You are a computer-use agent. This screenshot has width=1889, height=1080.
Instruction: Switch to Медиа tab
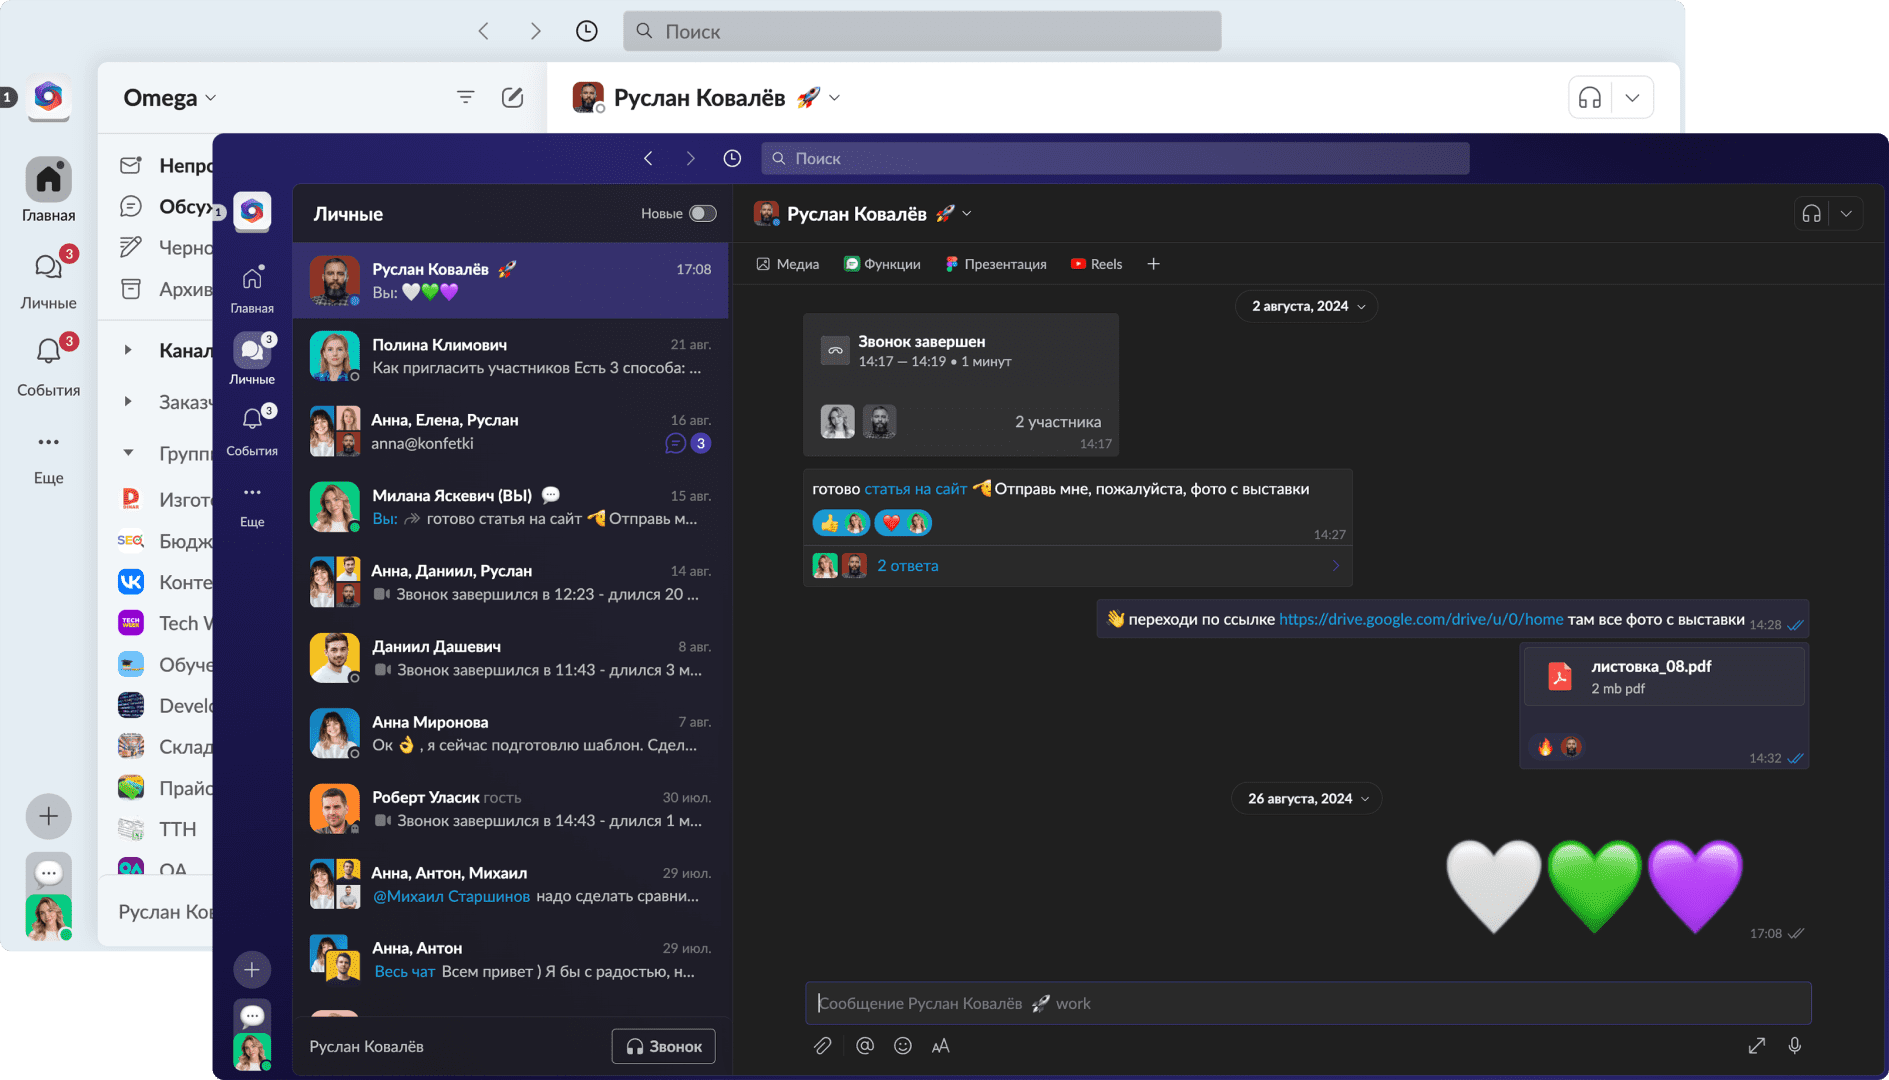tap(788, 264)
